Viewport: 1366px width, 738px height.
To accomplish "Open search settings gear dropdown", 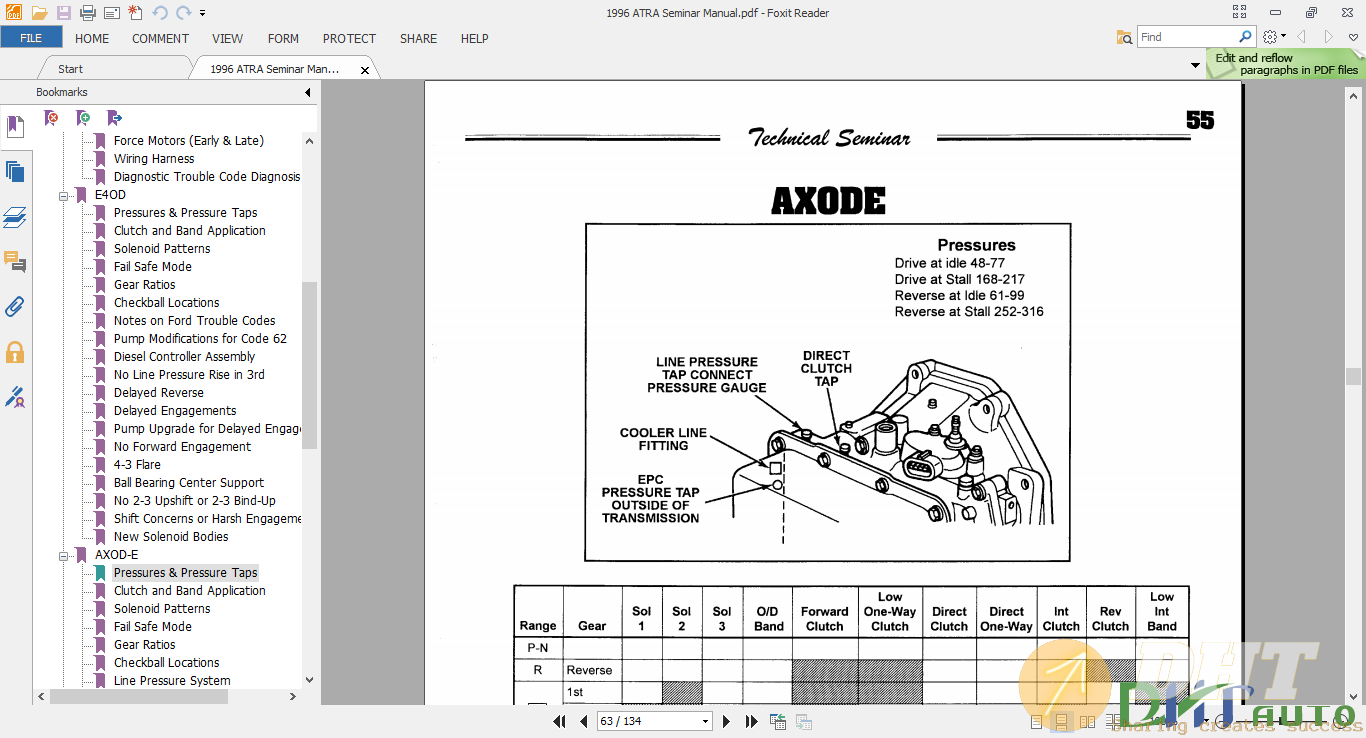I will coord(1275,37).
